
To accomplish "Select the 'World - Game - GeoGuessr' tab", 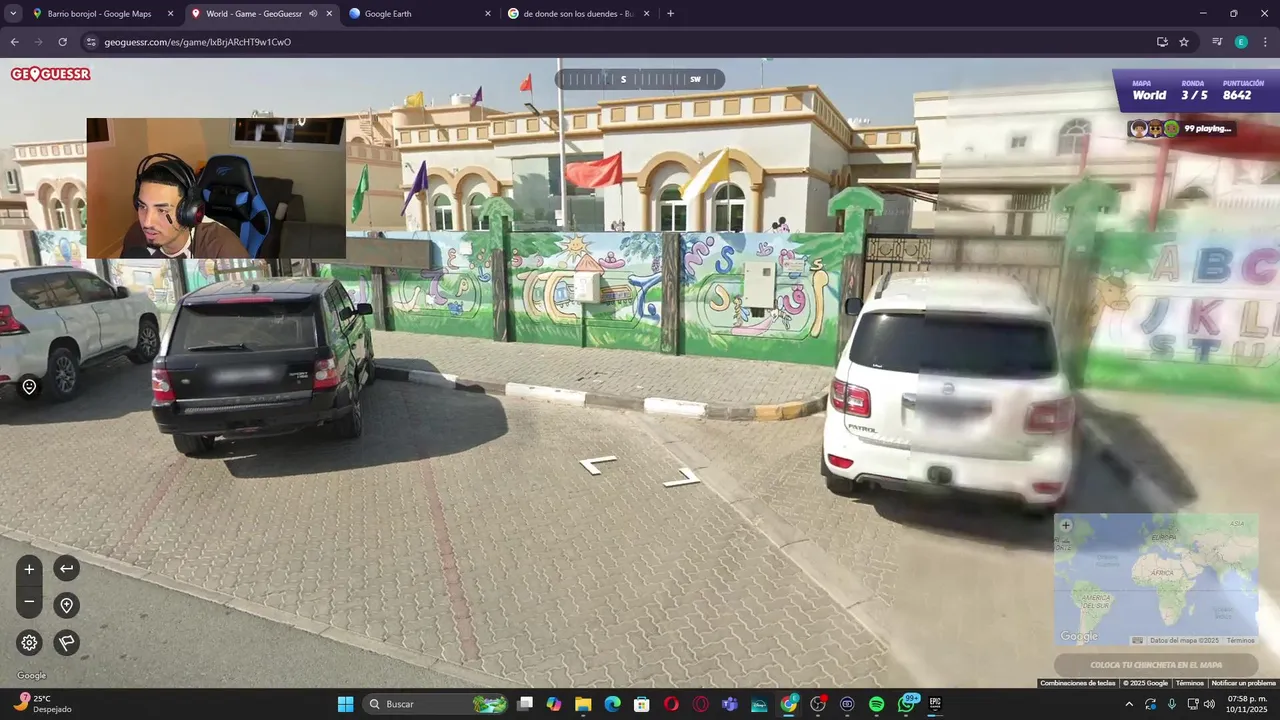I will (x=254, y=14).
